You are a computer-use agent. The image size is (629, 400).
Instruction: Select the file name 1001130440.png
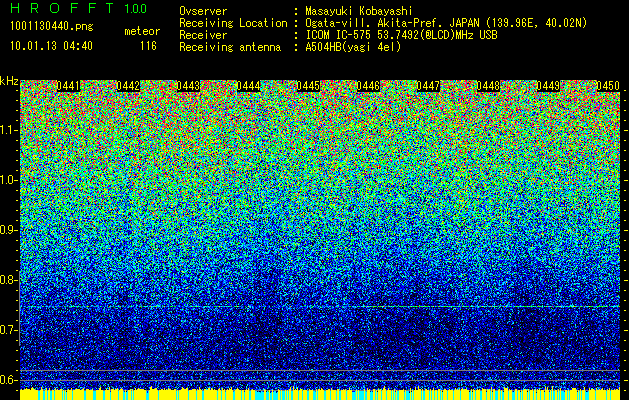52,26
